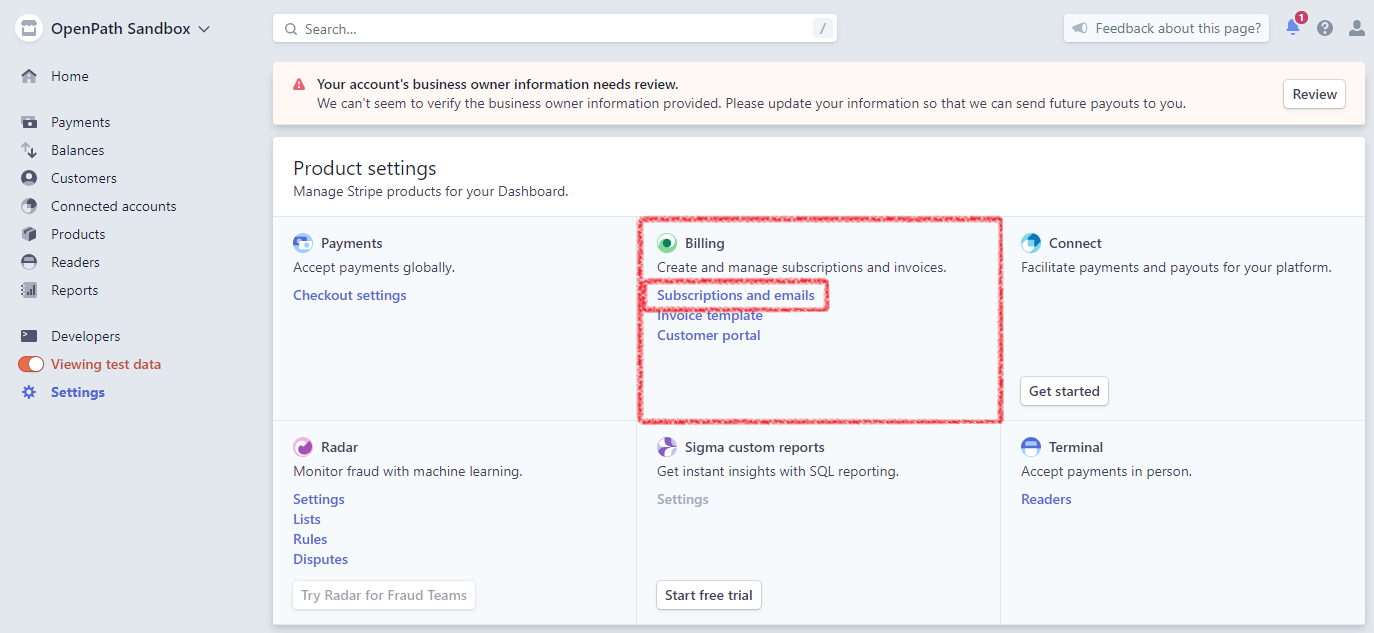Open notifications bell icon
Screen dimensions: 1374x633
pos(1293,28)
